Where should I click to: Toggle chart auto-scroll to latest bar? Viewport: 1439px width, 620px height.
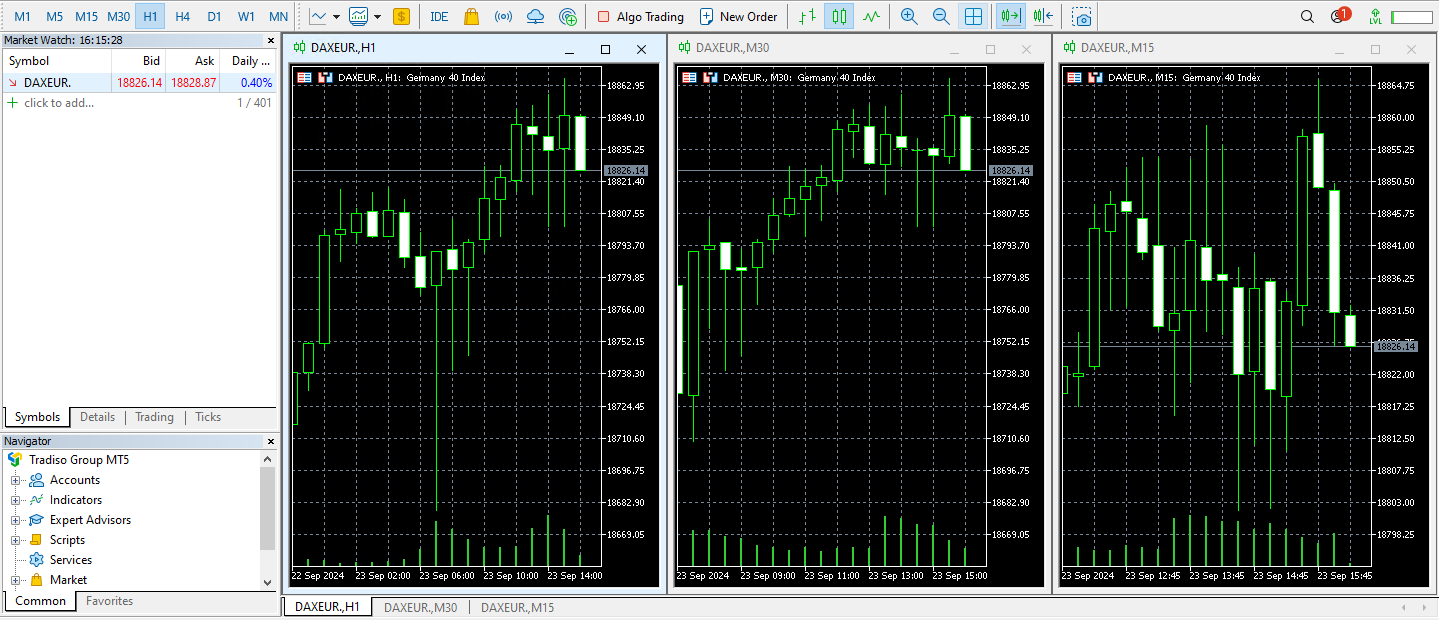(x=1011, y=16)
